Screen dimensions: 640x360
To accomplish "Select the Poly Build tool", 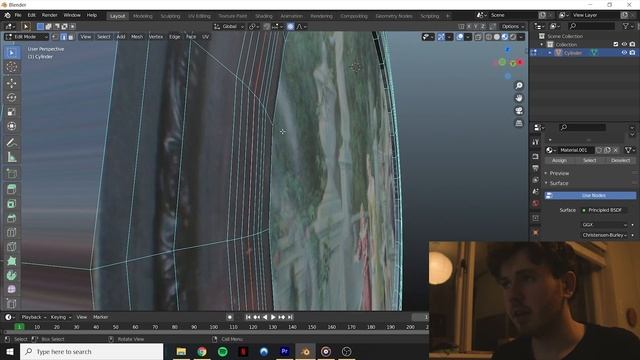I will click(11, 261).
